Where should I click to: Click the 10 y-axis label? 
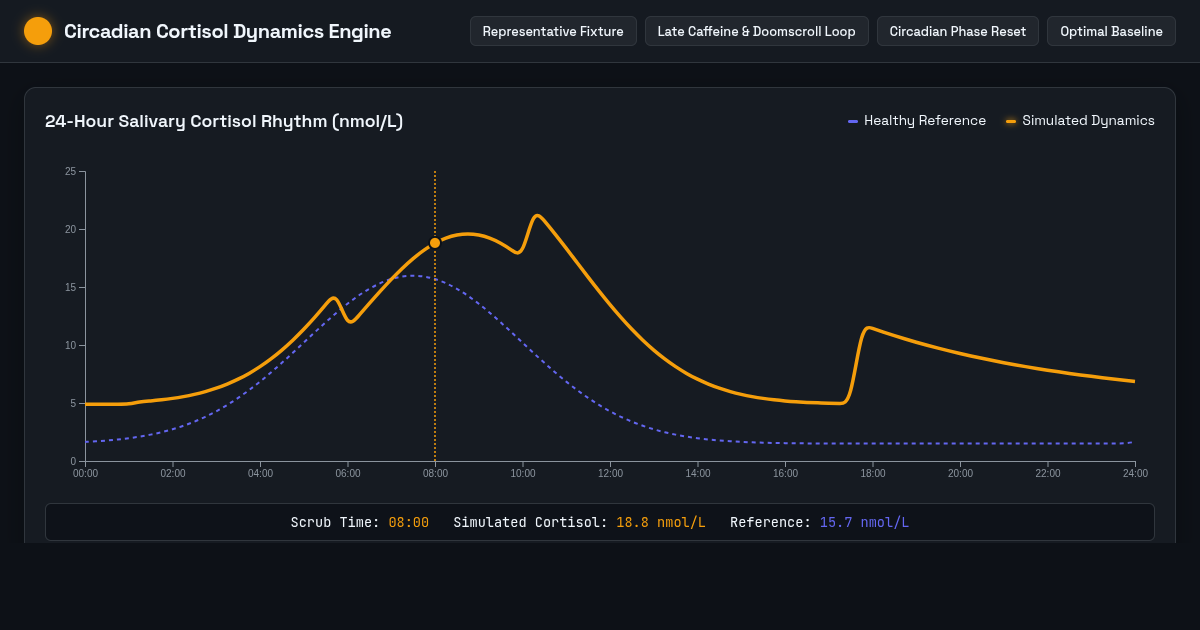(x=70, y=346)
